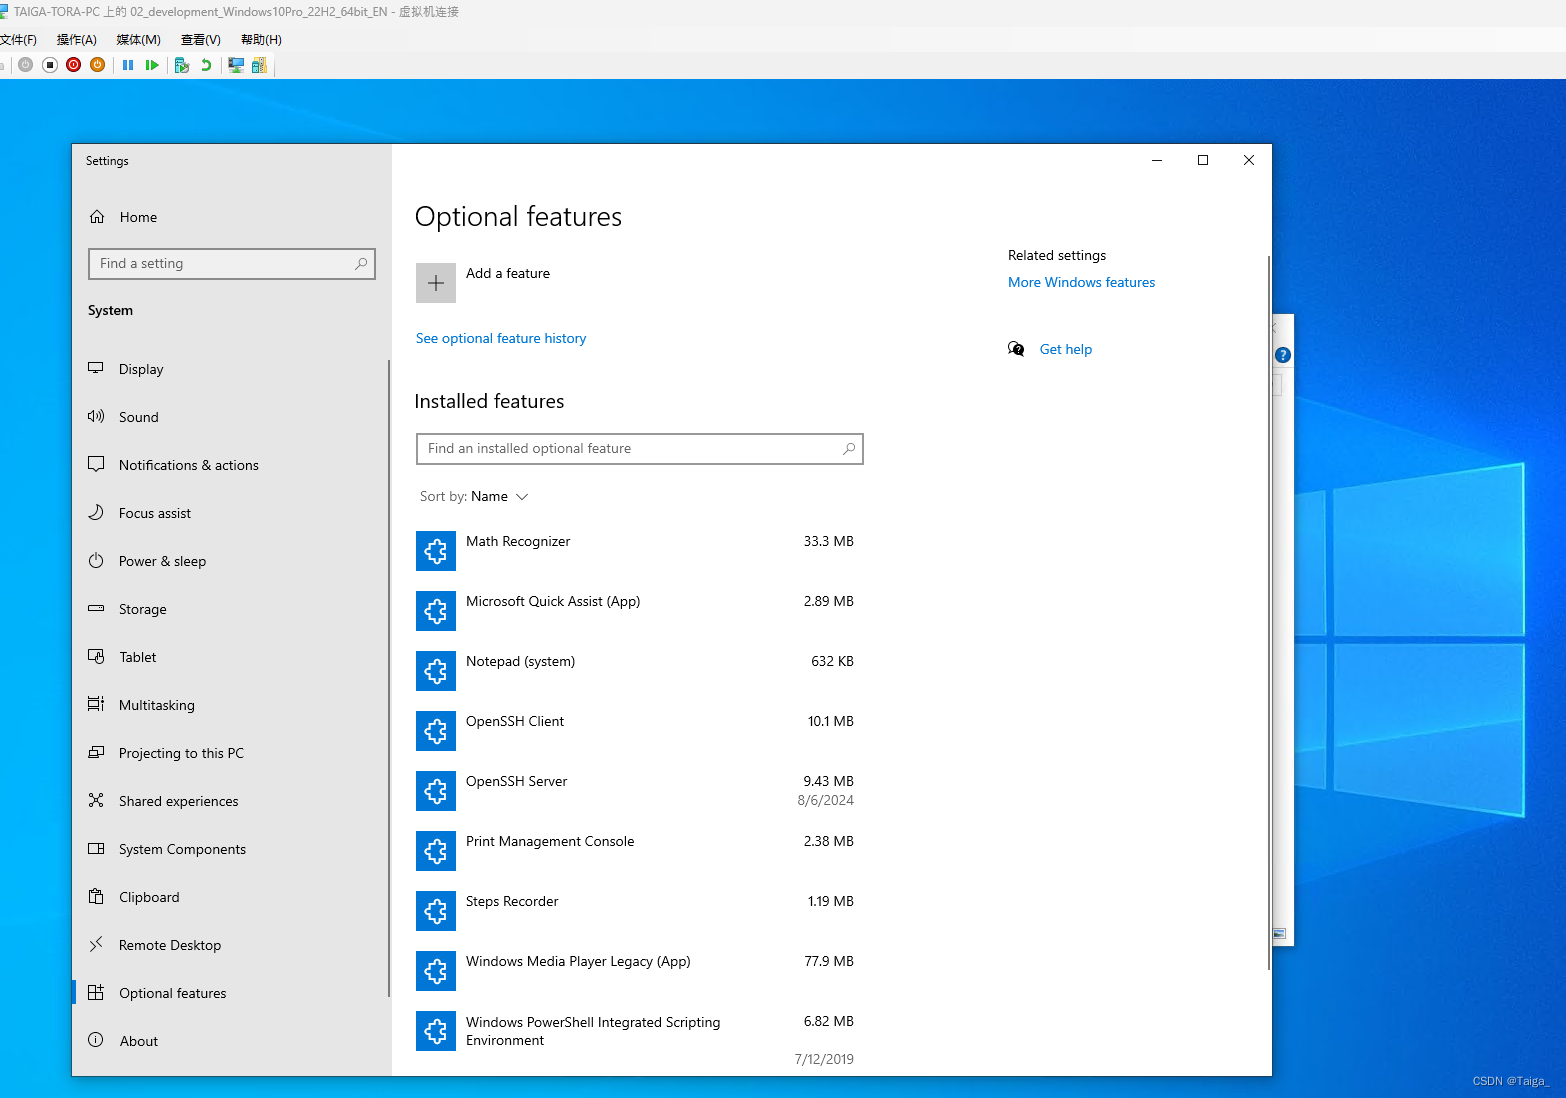Viewport: 1566px width, 1098px height.
Task: Click blue help icon in window behind Settings
Action: [1283, 355]
